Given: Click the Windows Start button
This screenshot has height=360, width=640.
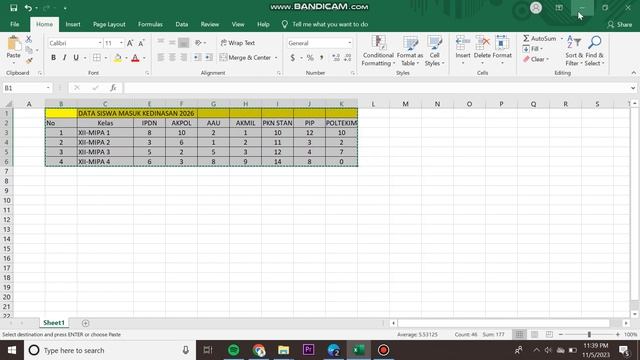Looking at the screenshot, I should (x=12, y=350).
